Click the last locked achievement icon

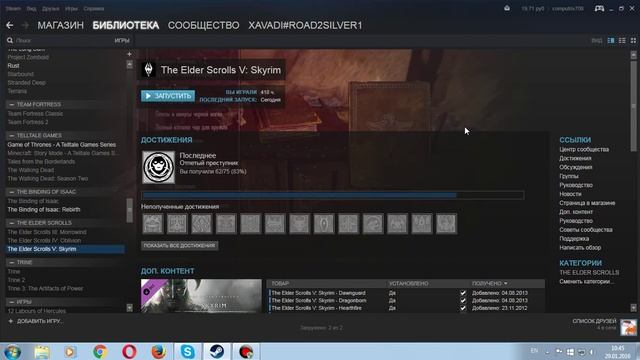coord(446,224)
